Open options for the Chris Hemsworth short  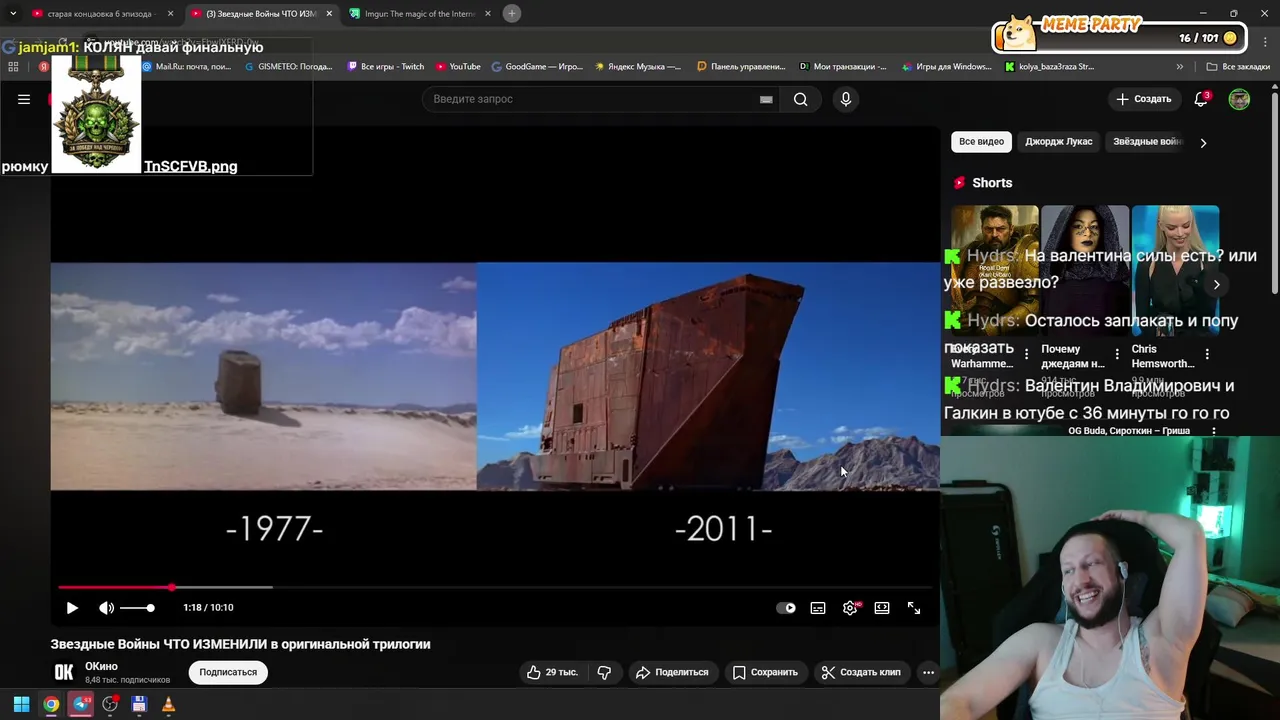pyautogui.click(x=1207, y=354)
